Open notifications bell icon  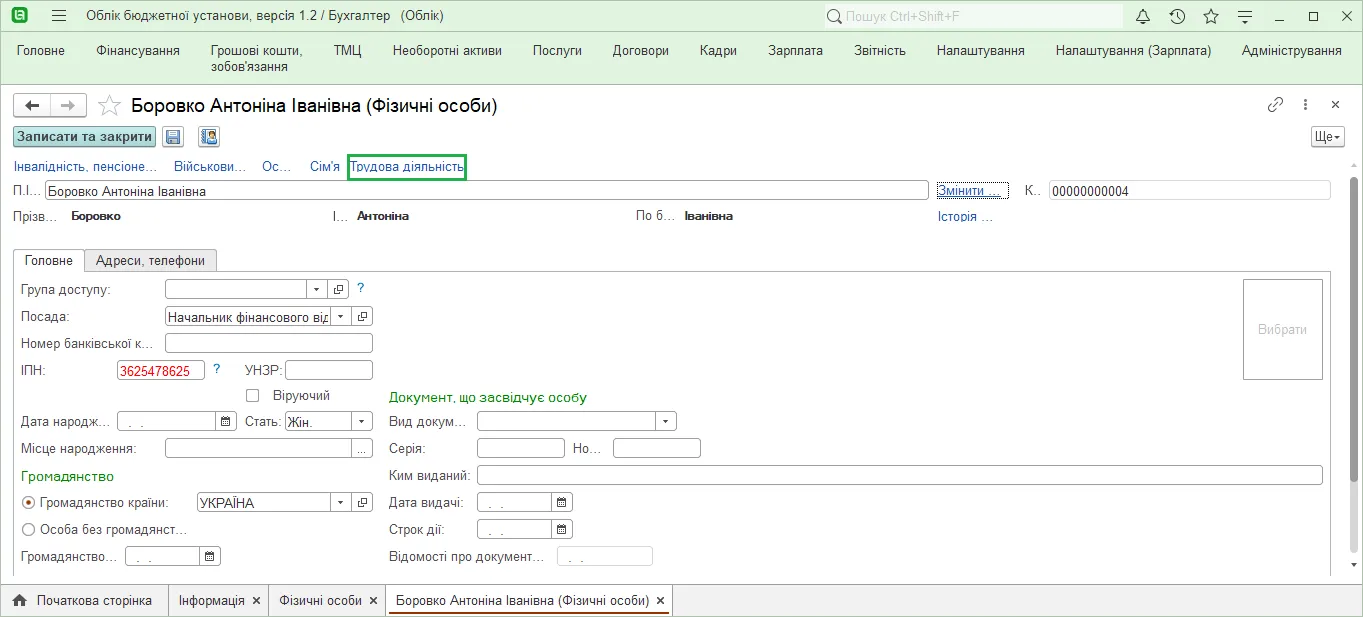tap(1143, 16)
